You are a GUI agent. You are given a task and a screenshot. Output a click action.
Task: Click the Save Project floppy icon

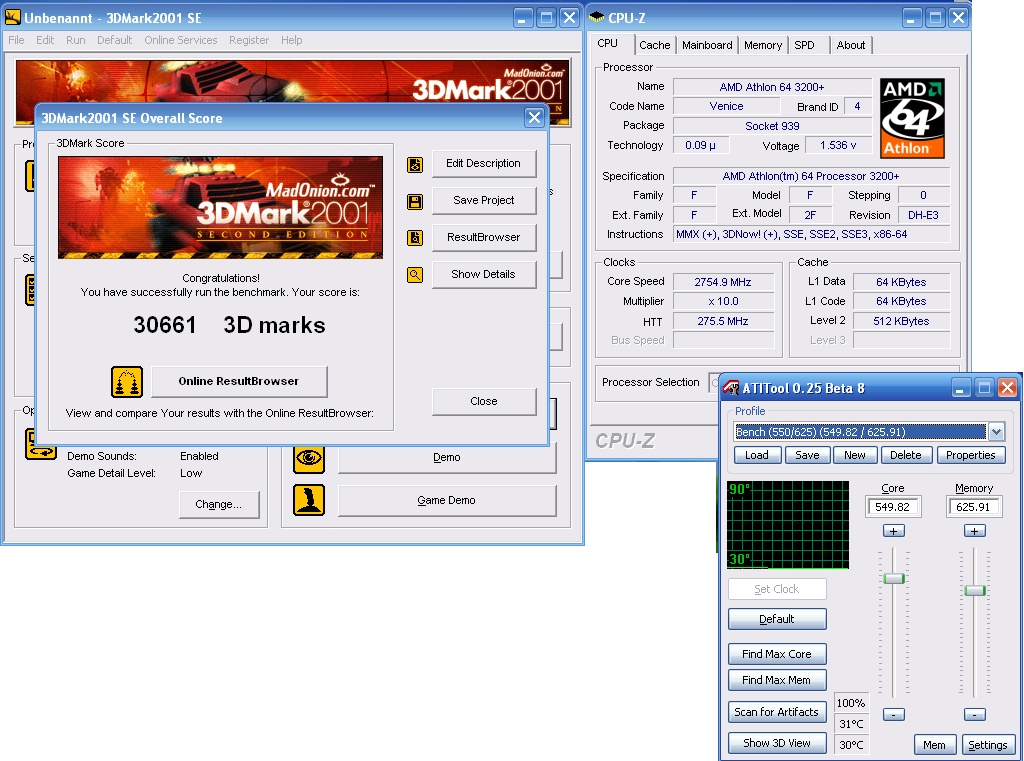click(415, 201)
